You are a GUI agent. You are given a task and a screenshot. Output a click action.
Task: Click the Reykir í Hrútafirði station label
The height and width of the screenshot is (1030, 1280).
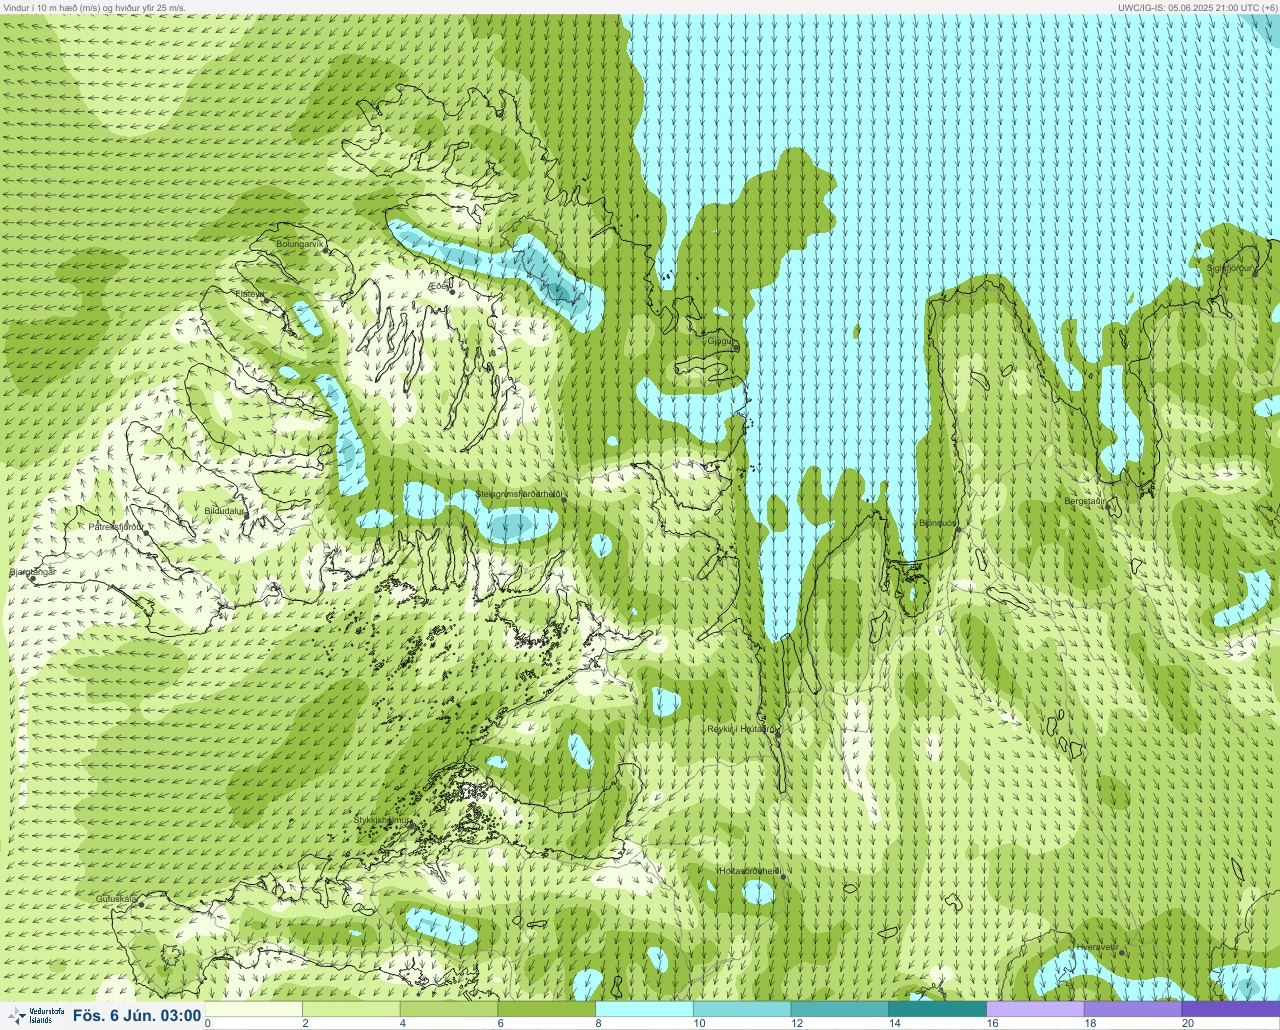(x=741, y=729)
